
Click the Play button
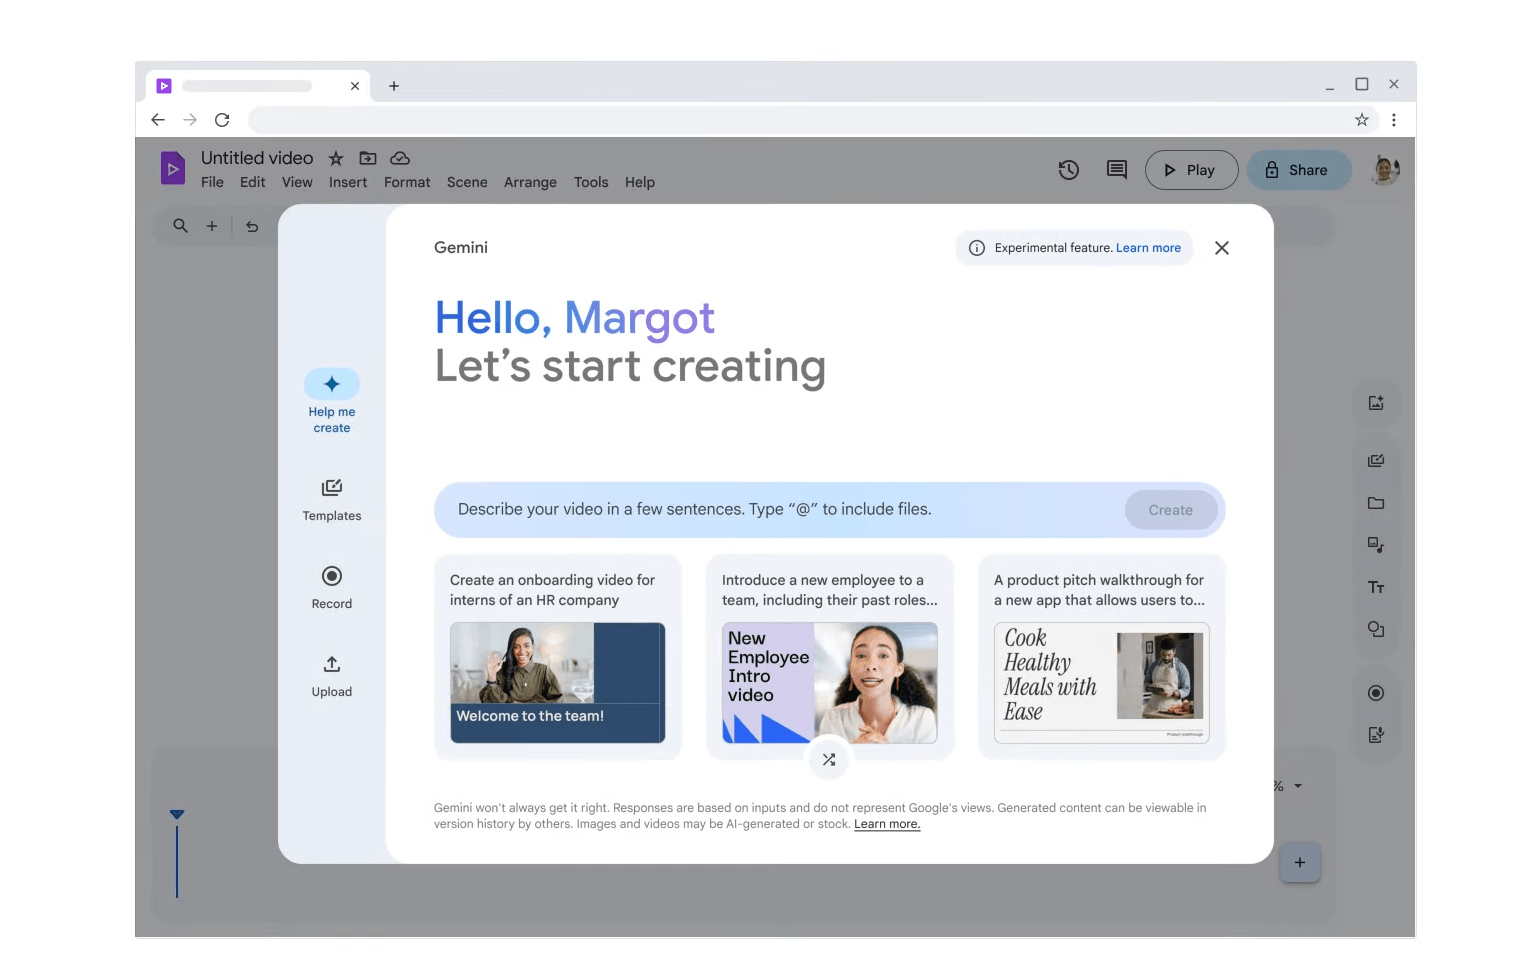coord(1191,170)
